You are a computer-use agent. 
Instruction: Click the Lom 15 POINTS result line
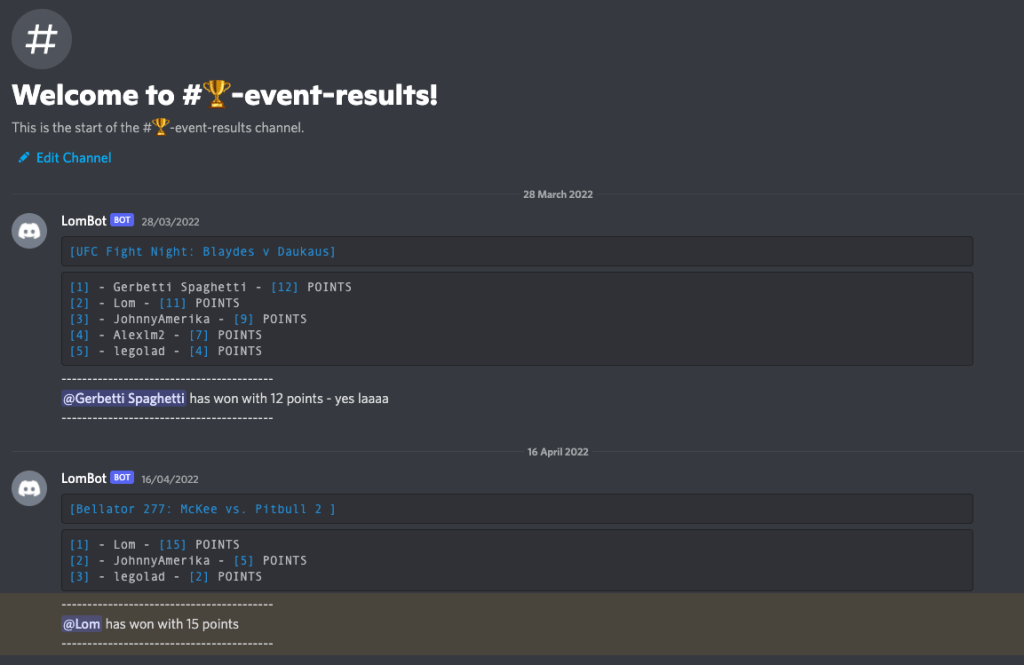pos(155,545)
